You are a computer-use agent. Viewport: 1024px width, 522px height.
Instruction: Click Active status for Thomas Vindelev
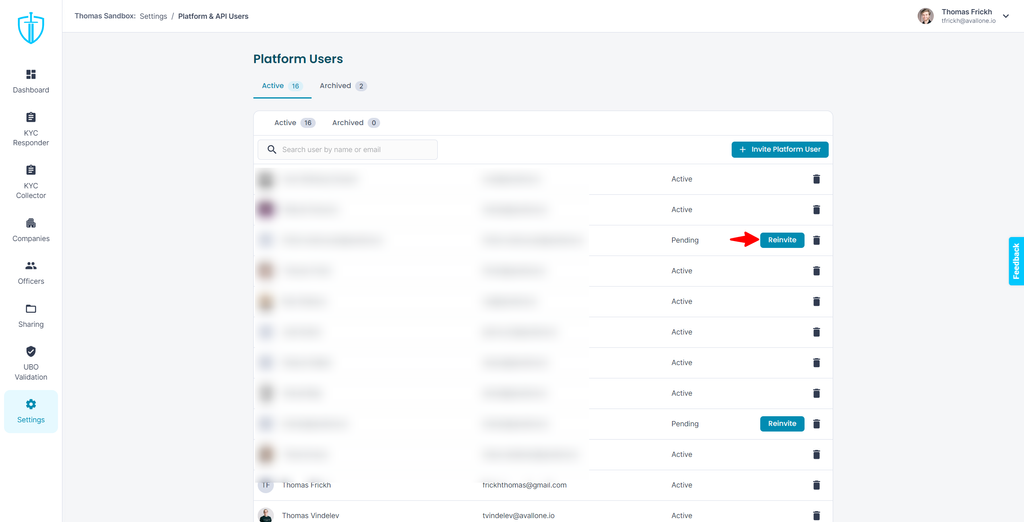(682, 515)
